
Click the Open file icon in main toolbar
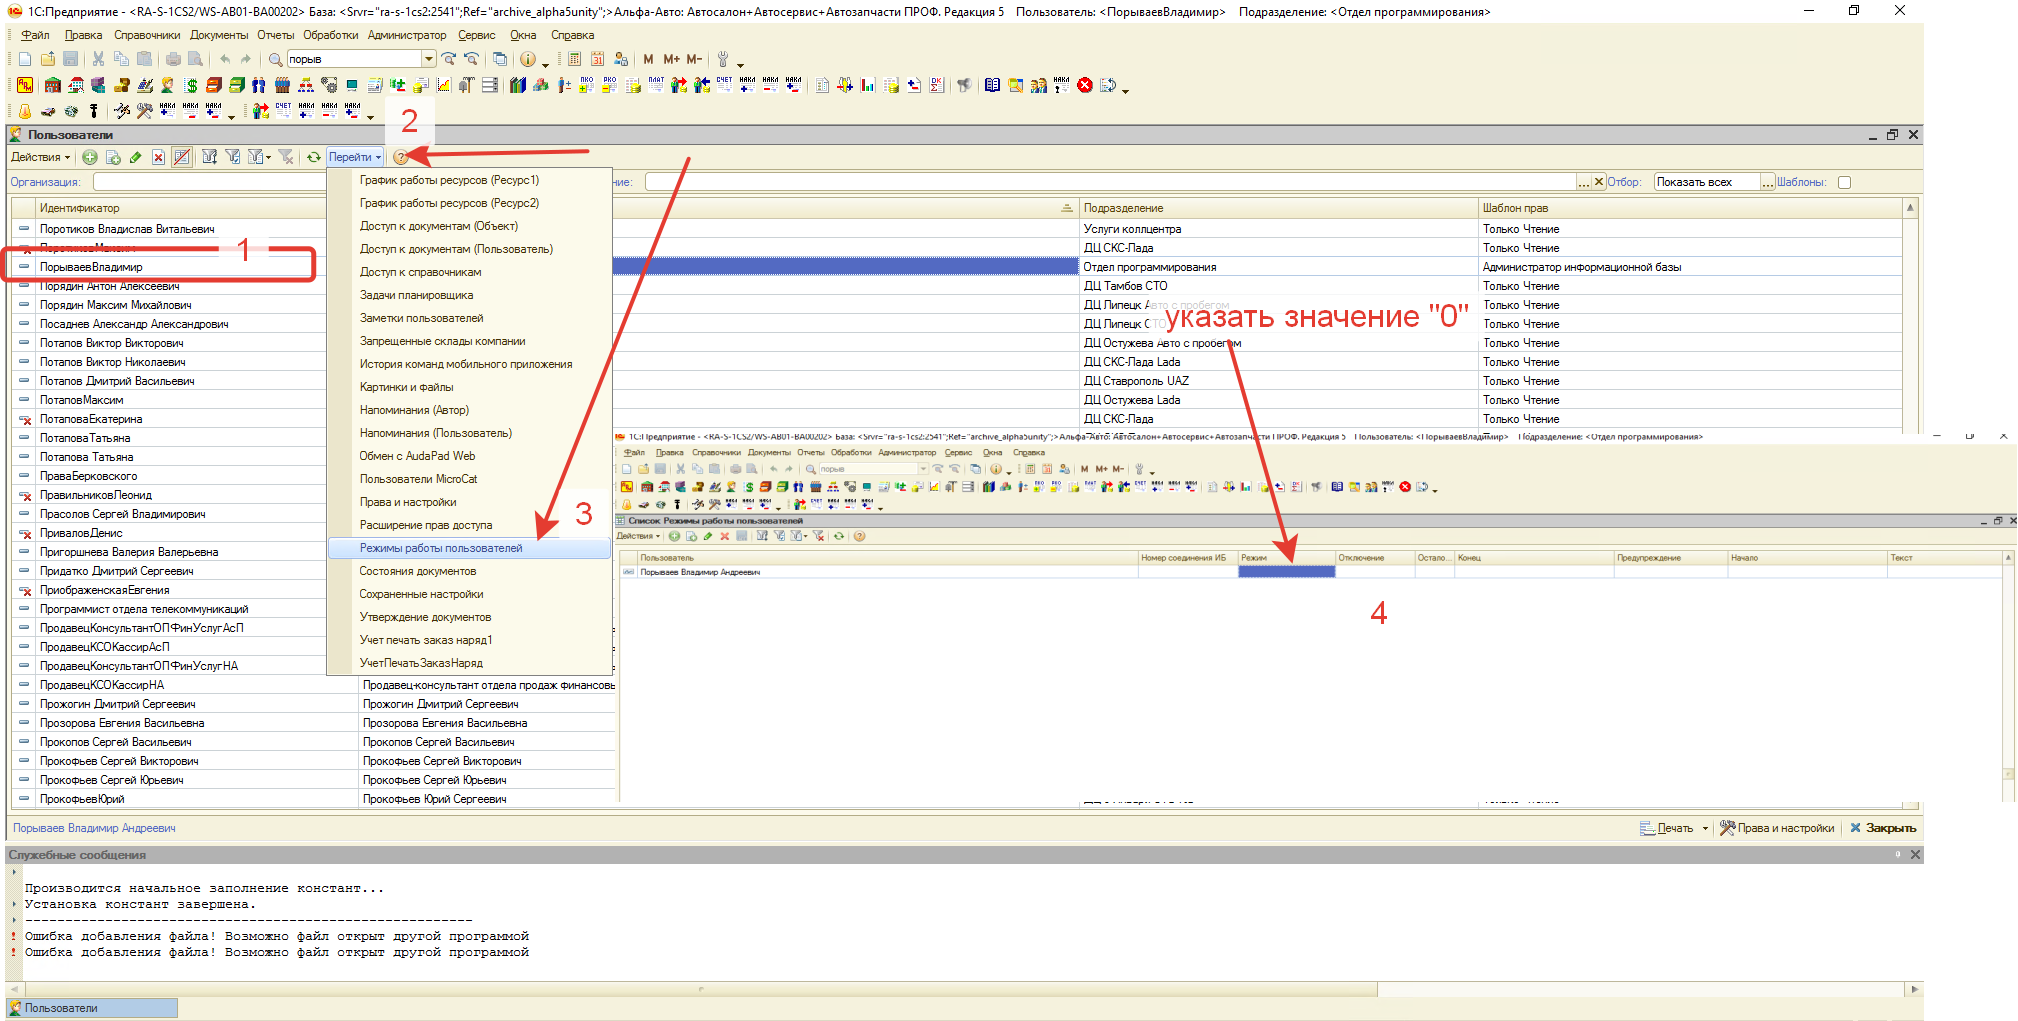point(47,59)
